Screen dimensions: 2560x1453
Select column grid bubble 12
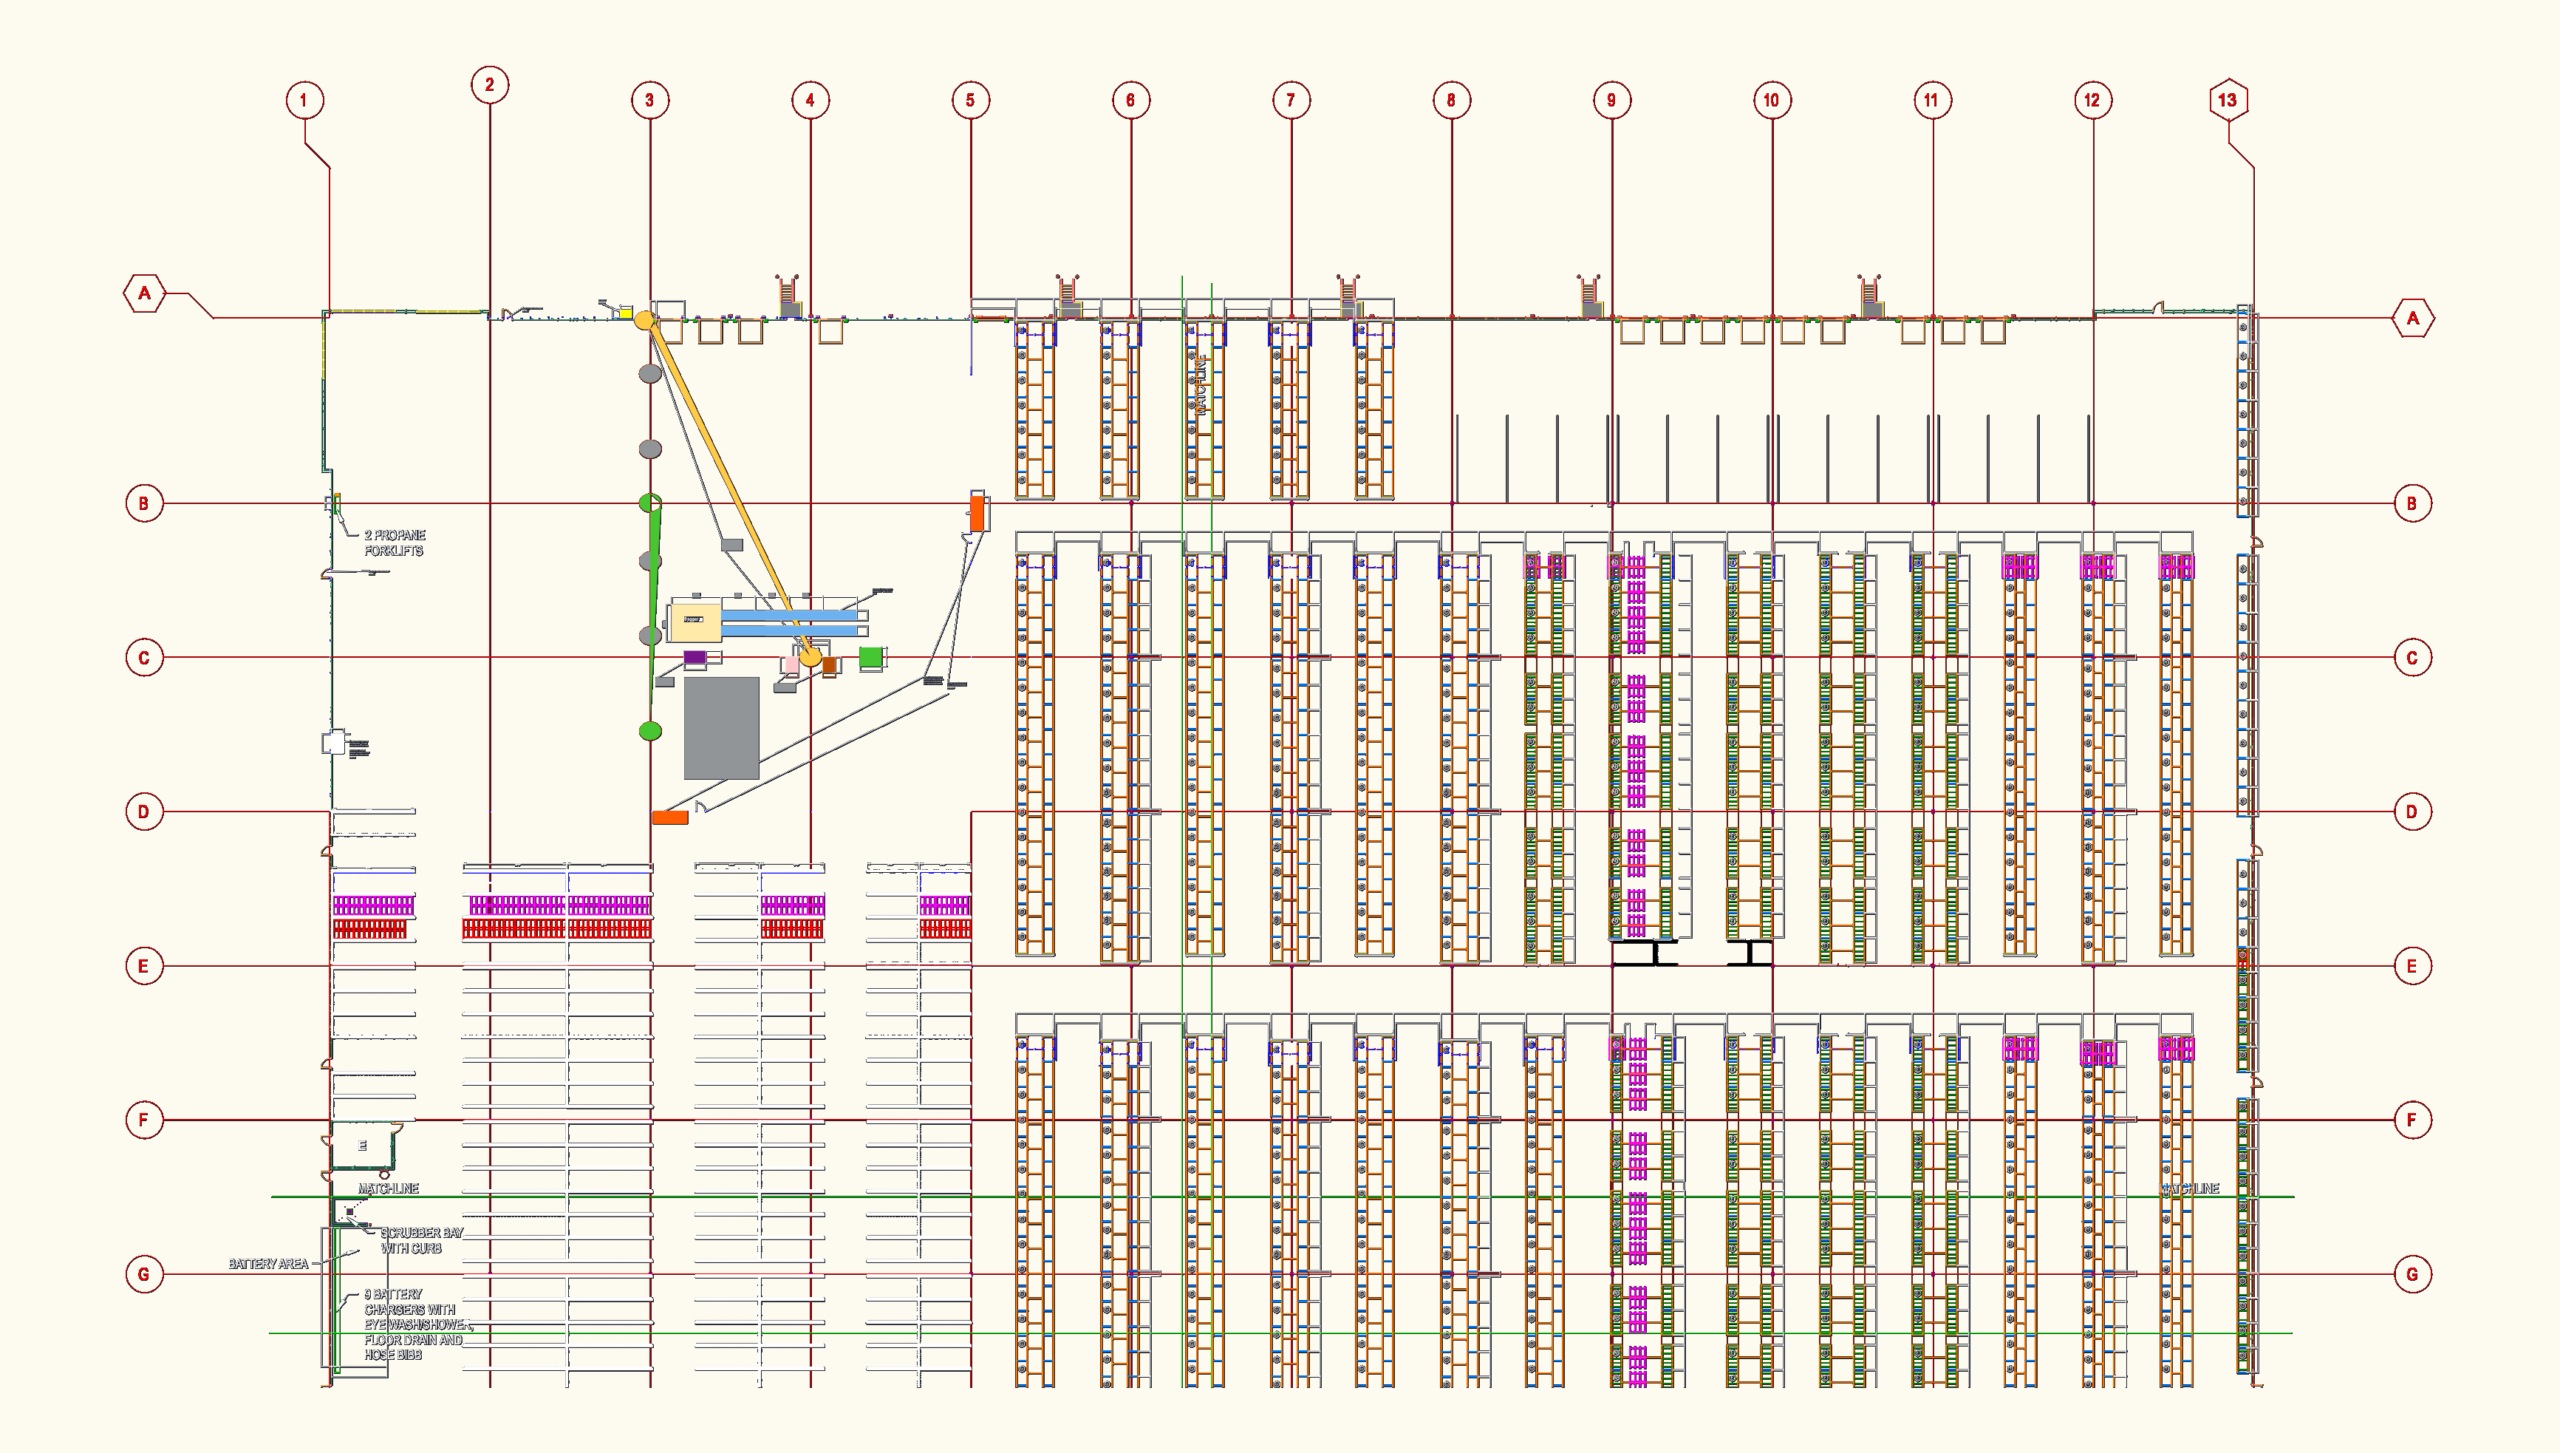[2093, 100]
